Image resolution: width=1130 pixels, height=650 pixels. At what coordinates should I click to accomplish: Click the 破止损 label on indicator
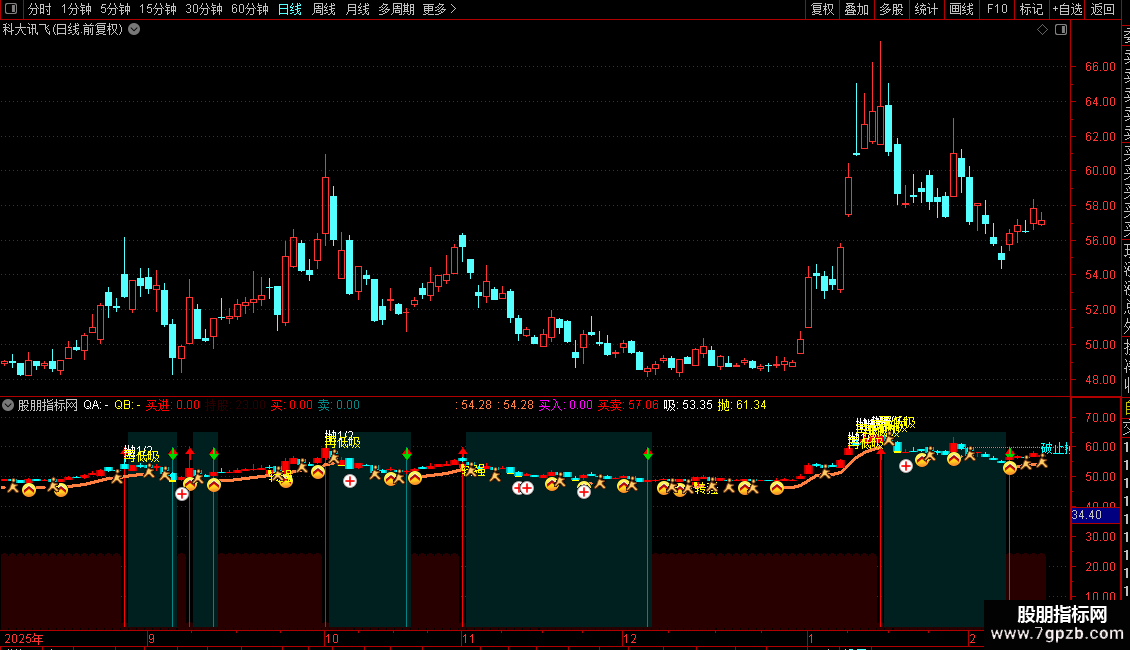coord(1056,448)
